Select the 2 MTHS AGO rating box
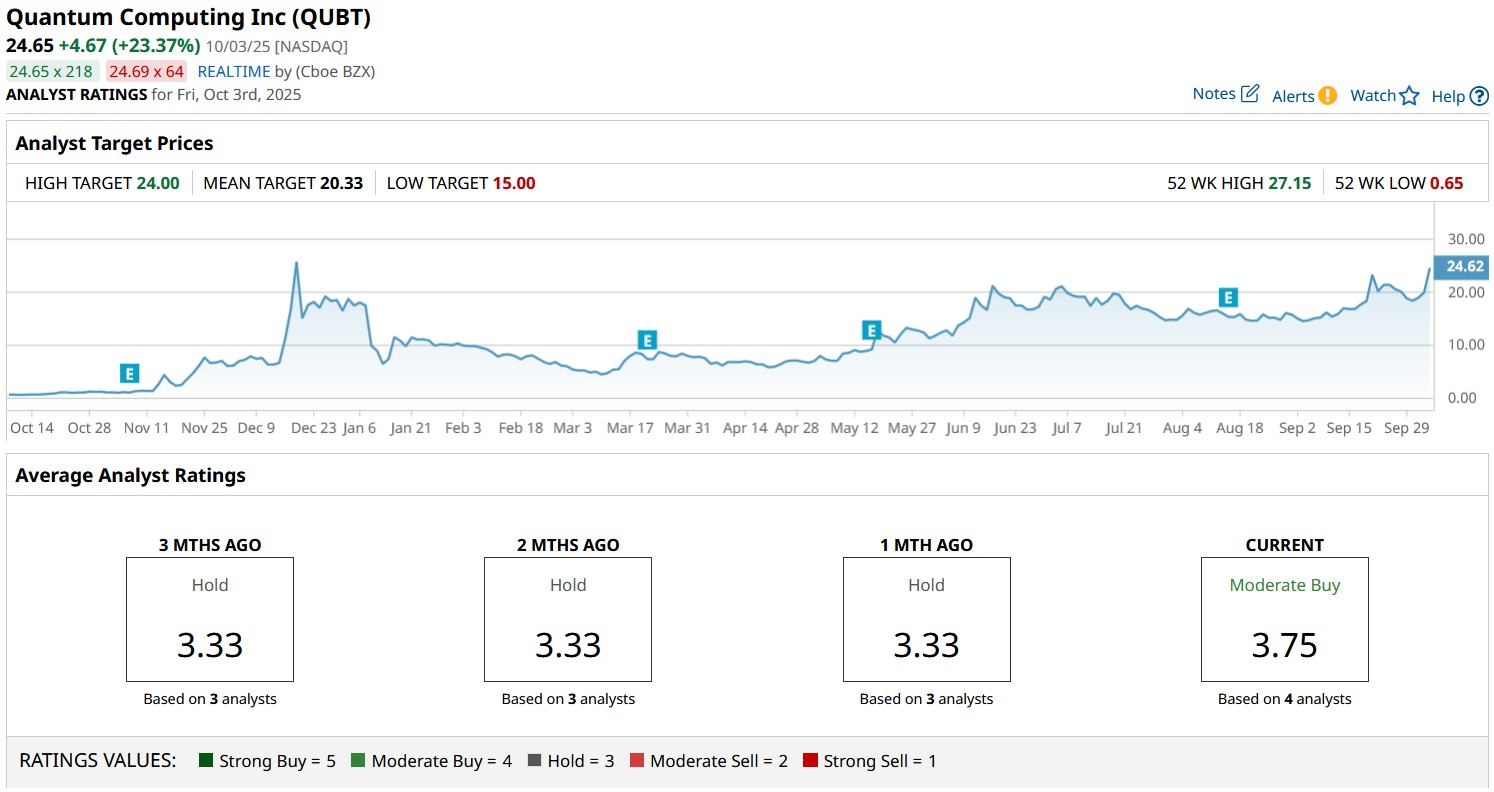 coord(568,619)
